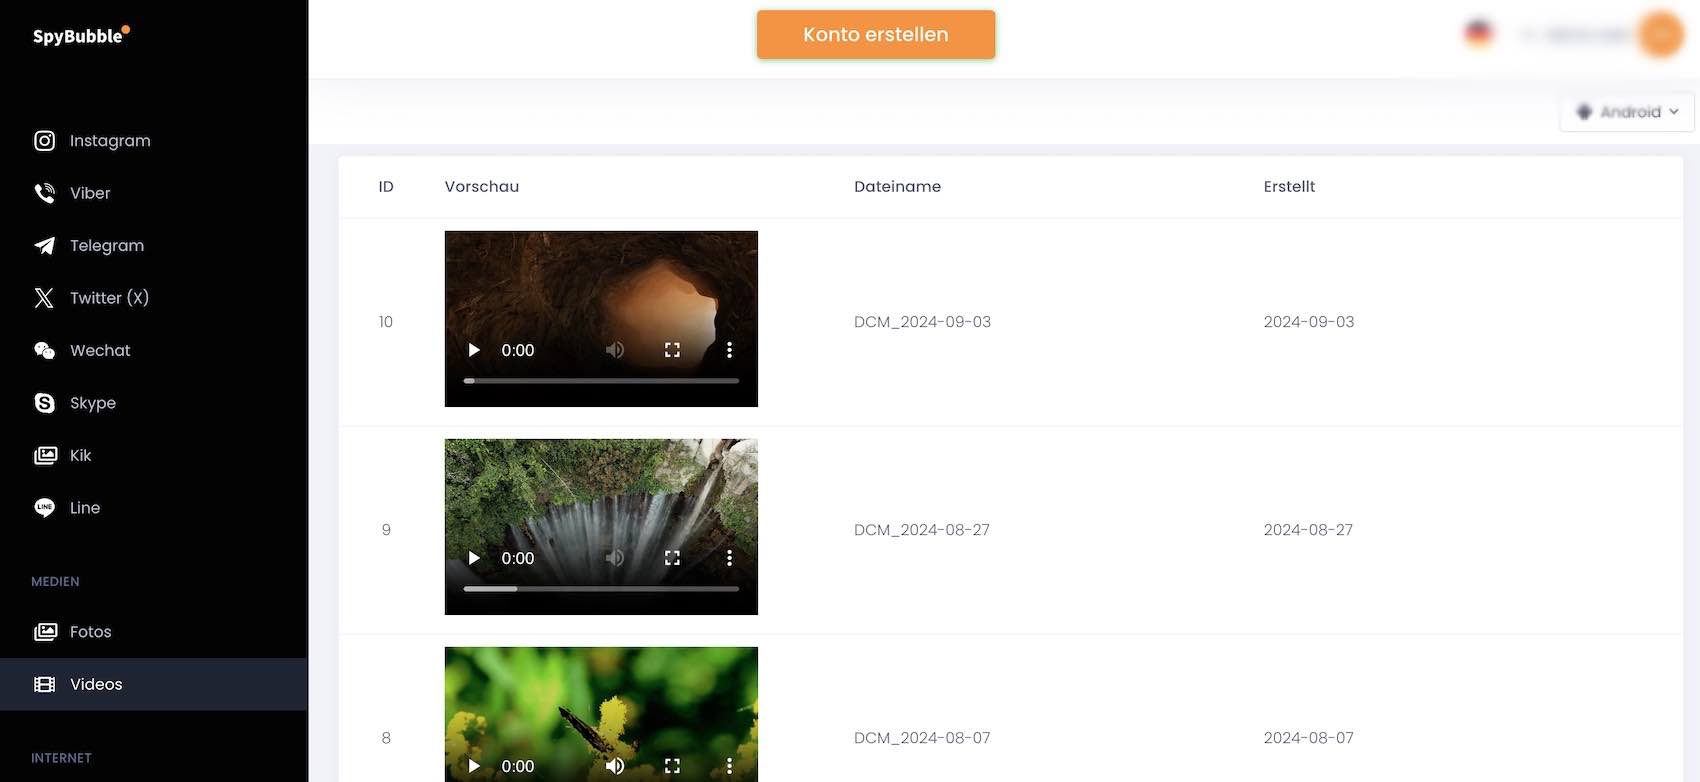The height and width of the screenshot is (782, 1700).
Task: Click created date 2024-08-27
Action: 1308,530
